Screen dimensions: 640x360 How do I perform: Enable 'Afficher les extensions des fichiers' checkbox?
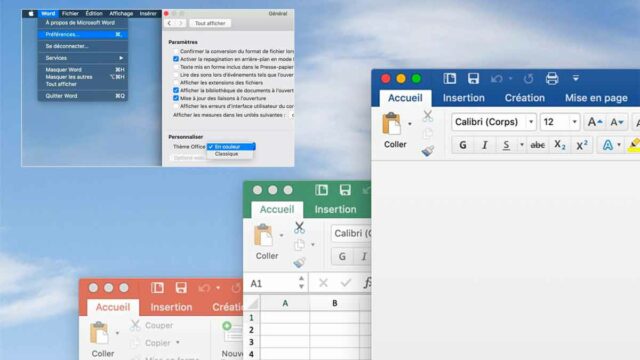[x=176, y=82]
